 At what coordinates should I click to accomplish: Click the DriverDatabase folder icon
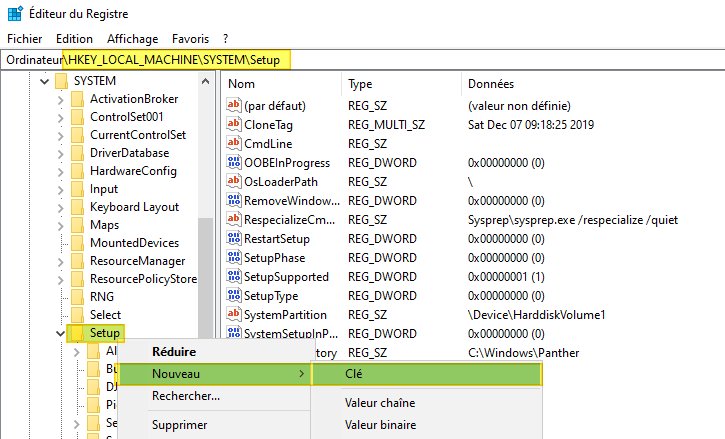click(78, 153)
